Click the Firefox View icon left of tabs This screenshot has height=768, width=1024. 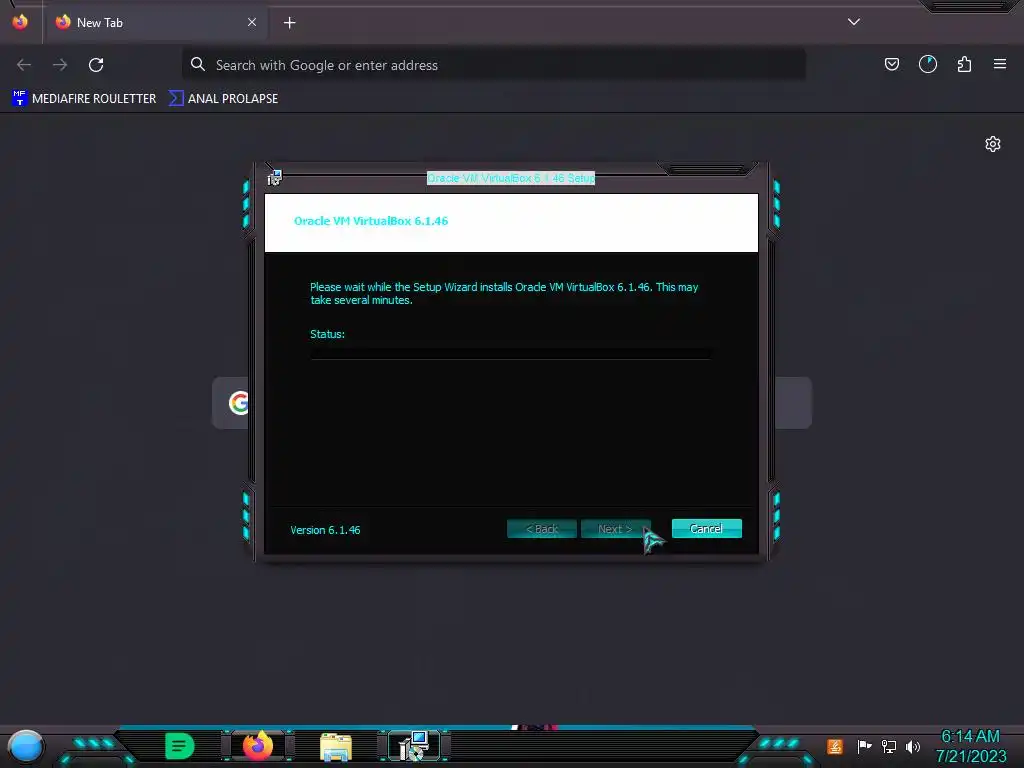pos(20,22)
